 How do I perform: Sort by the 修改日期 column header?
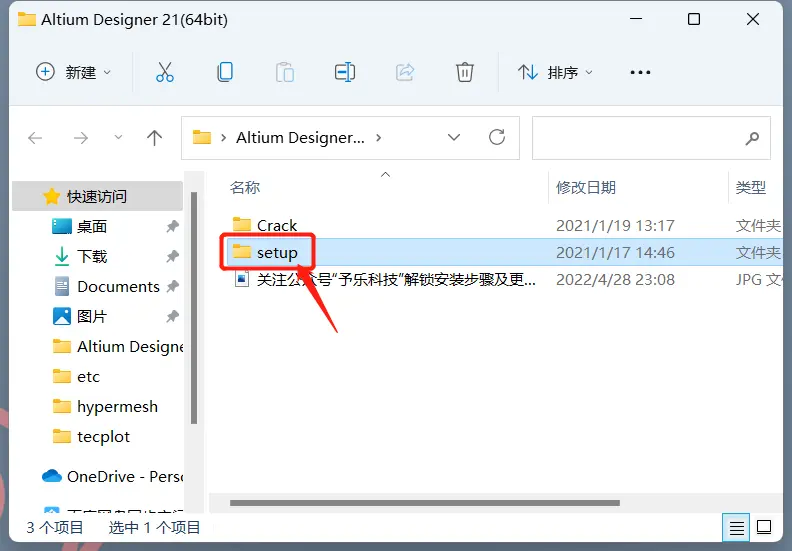(586, 187)
